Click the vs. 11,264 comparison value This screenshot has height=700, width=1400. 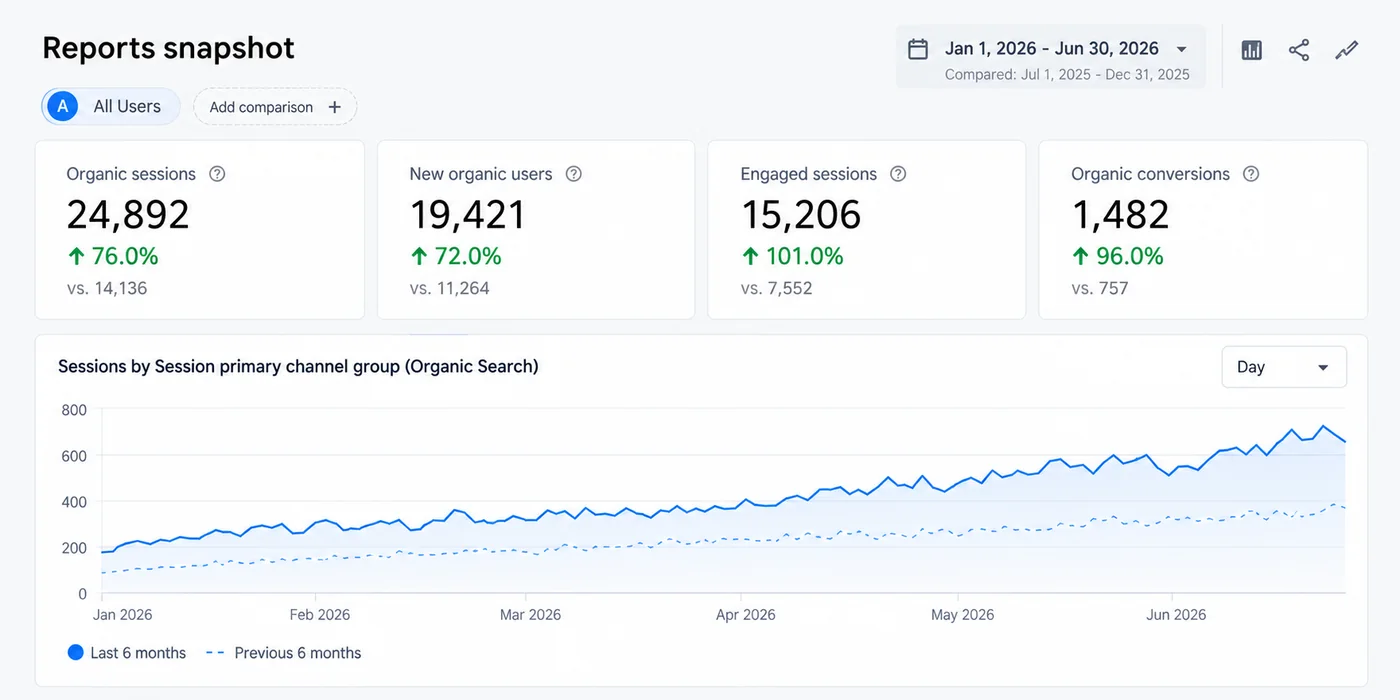tap(450, 289)
